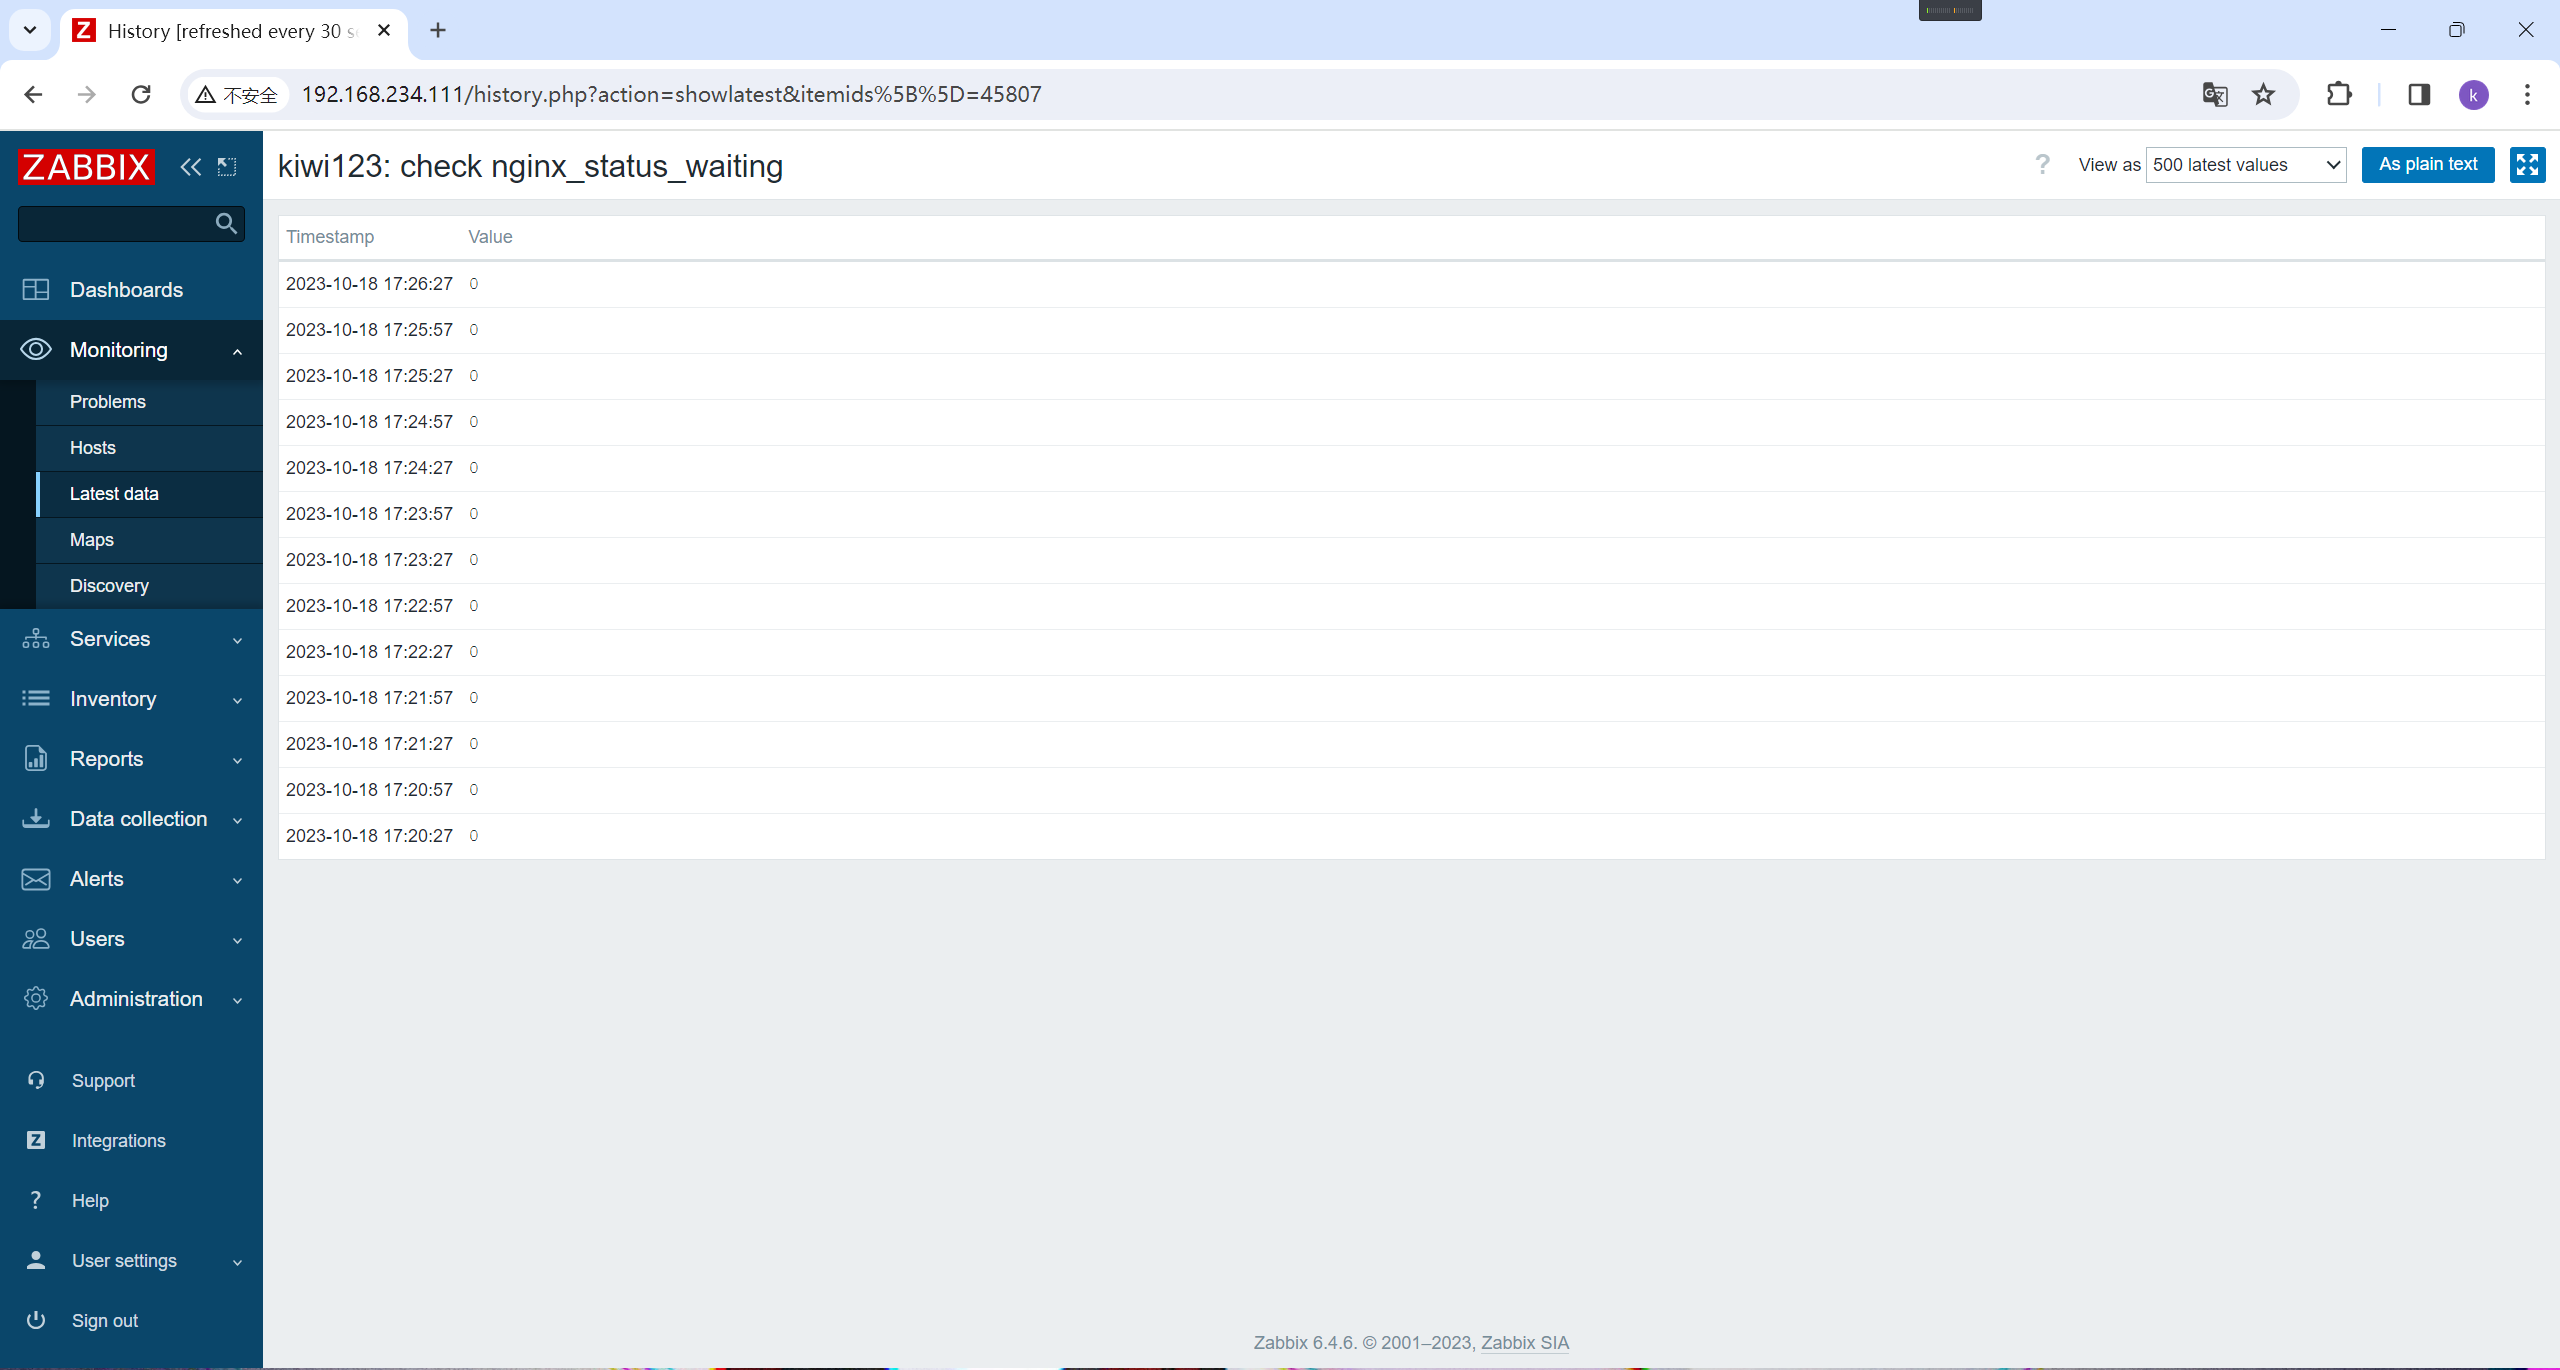Click the Value column header
This screenshot has height=1370, width=2560.
(x=490, y=237)
